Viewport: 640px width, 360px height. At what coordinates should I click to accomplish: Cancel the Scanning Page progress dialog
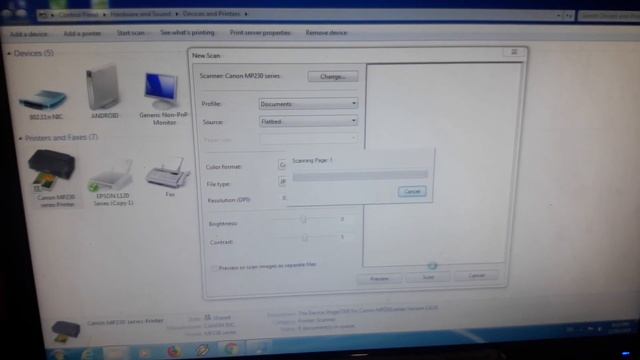[x=412, y=191]
